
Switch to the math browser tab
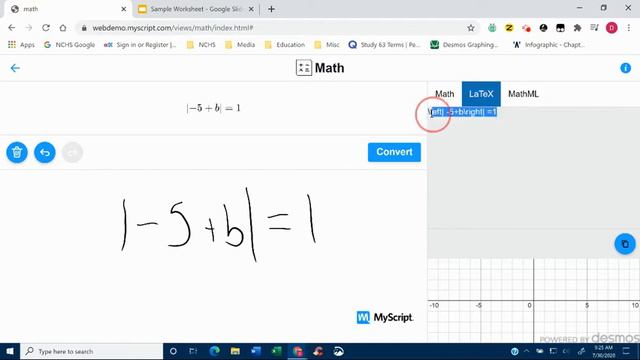(68, 9)
